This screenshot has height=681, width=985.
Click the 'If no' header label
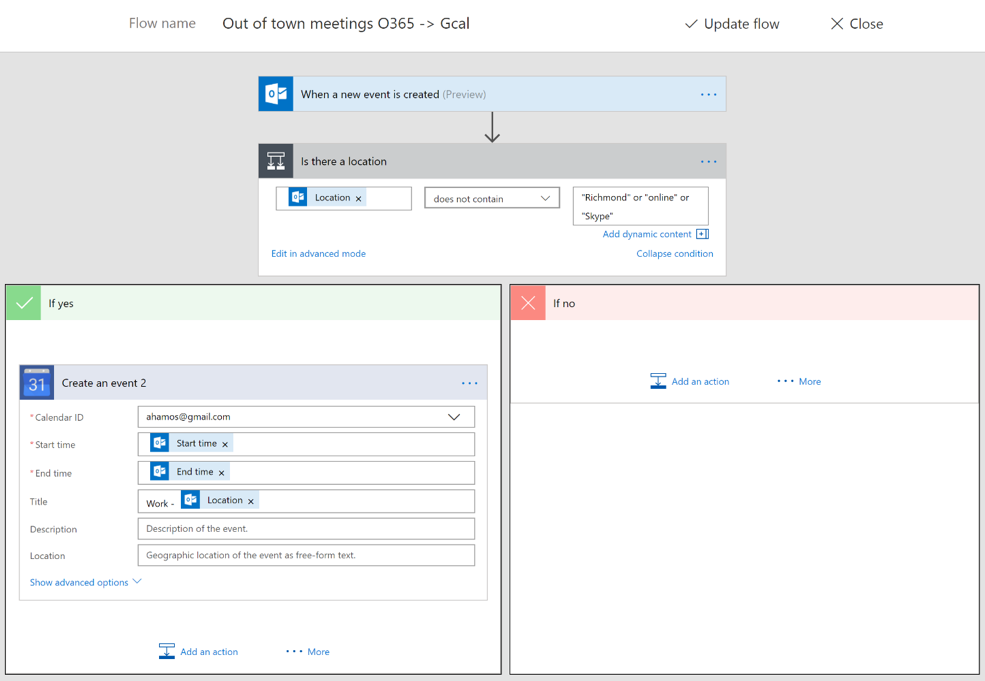(564, 303)
